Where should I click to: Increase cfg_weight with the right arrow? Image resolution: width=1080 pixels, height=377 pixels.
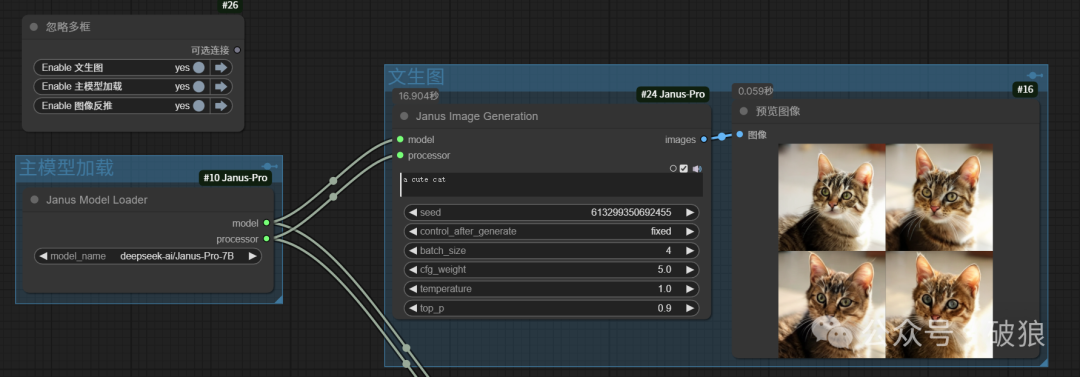[690, 269]
